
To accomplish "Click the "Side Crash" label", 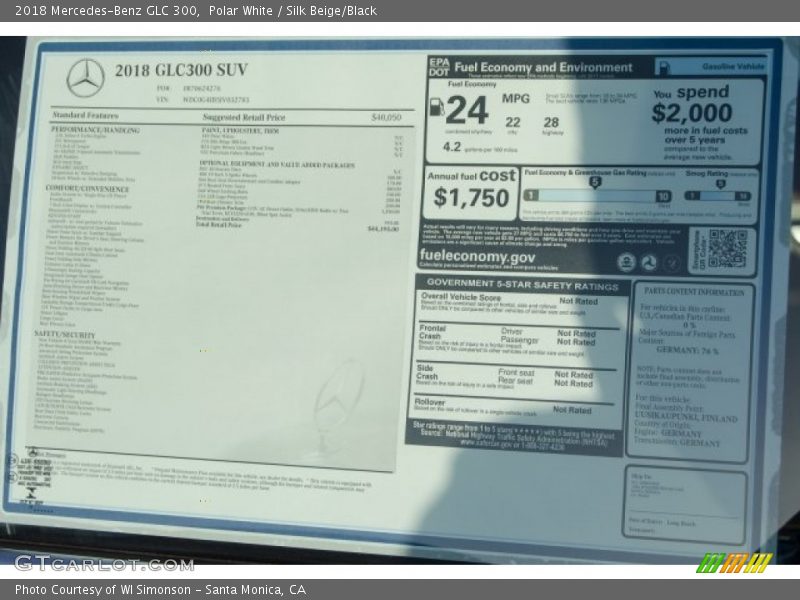I will click(x=427, y=372).
